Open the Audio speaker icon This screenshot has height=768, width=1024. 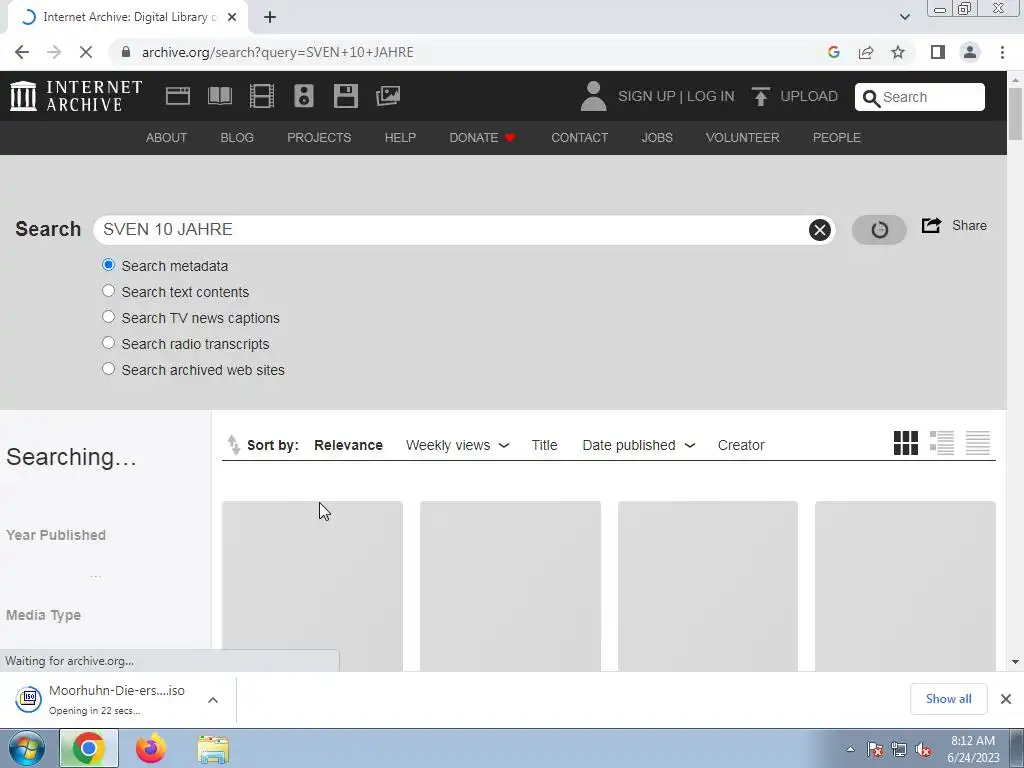click(x=304, y=96)
